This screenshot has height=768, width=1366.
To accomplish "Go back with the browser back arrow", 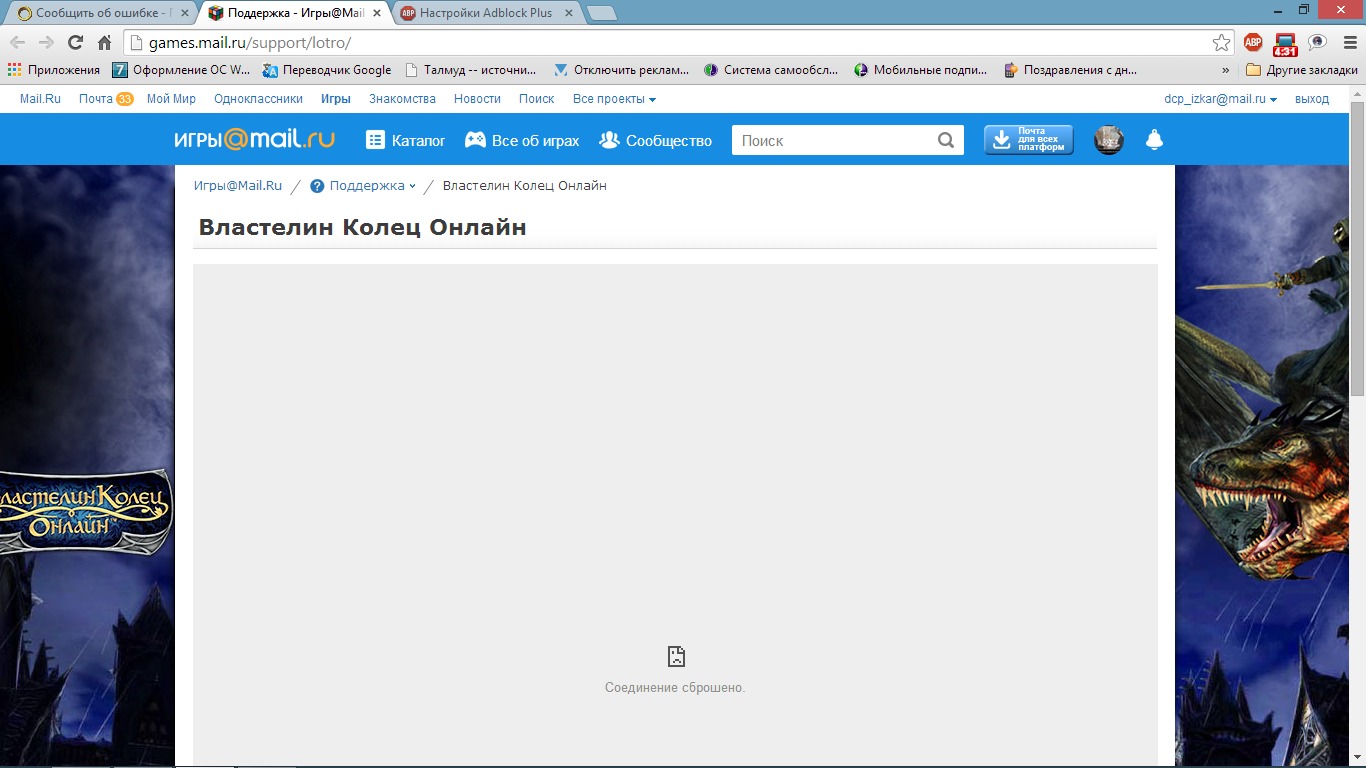I will [17, 43].
